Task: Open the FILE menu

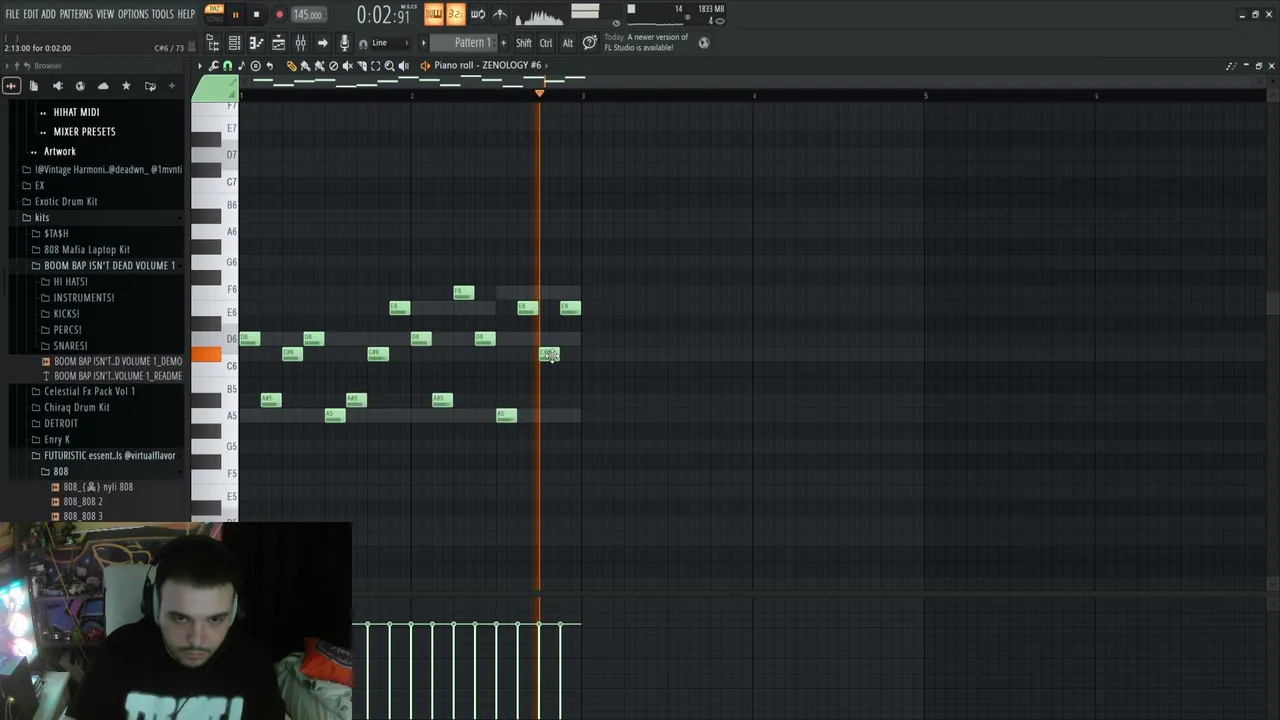Action: pyautogui.click(x=12, y=14)
